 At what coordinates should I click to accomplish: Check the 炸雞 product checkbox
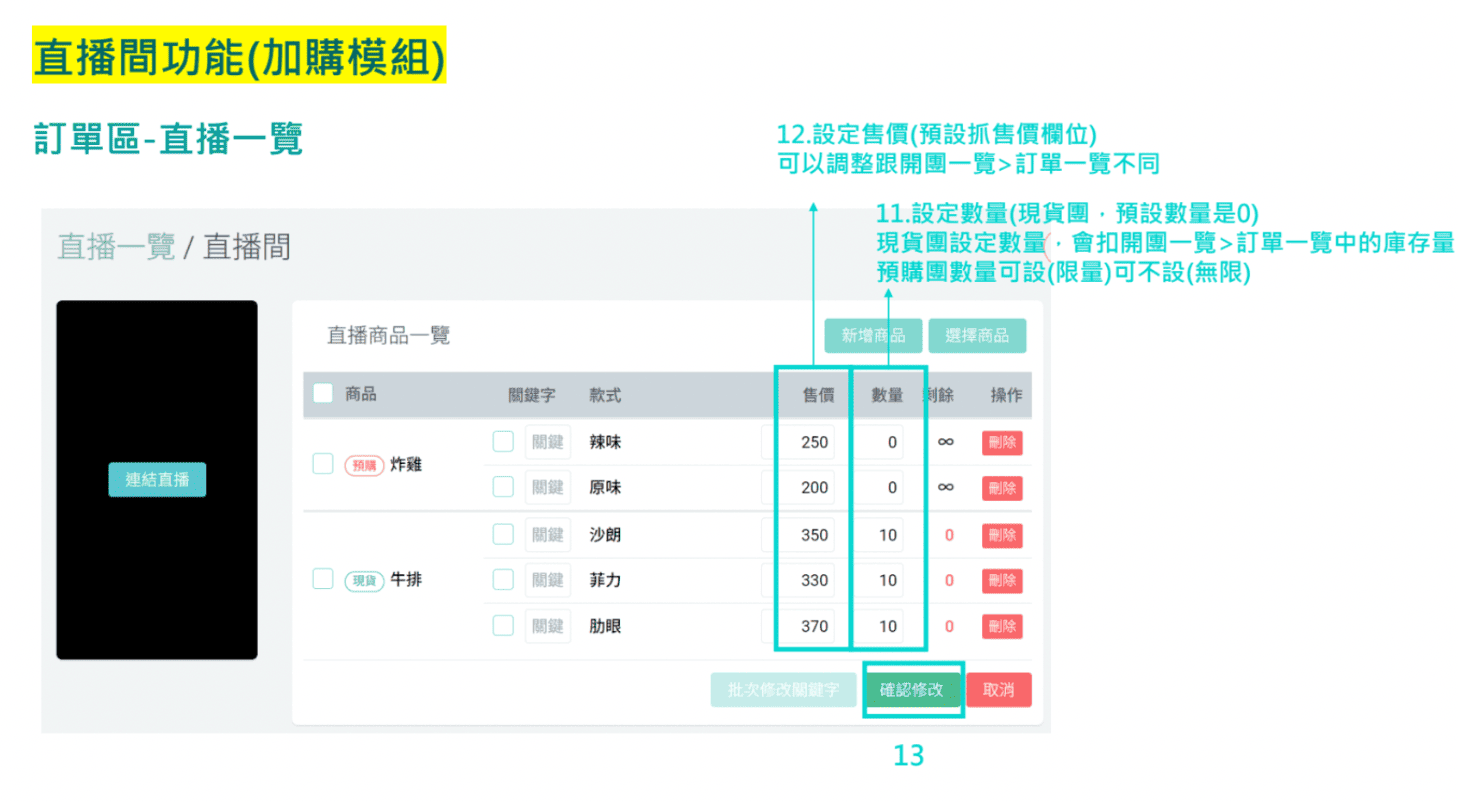tap(323, 464)
